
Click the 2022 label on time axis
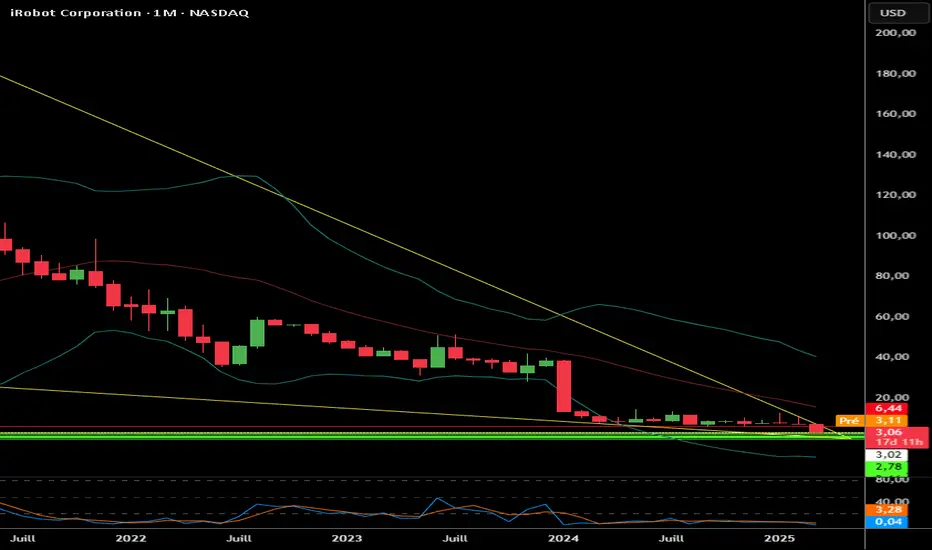(131, 538)
